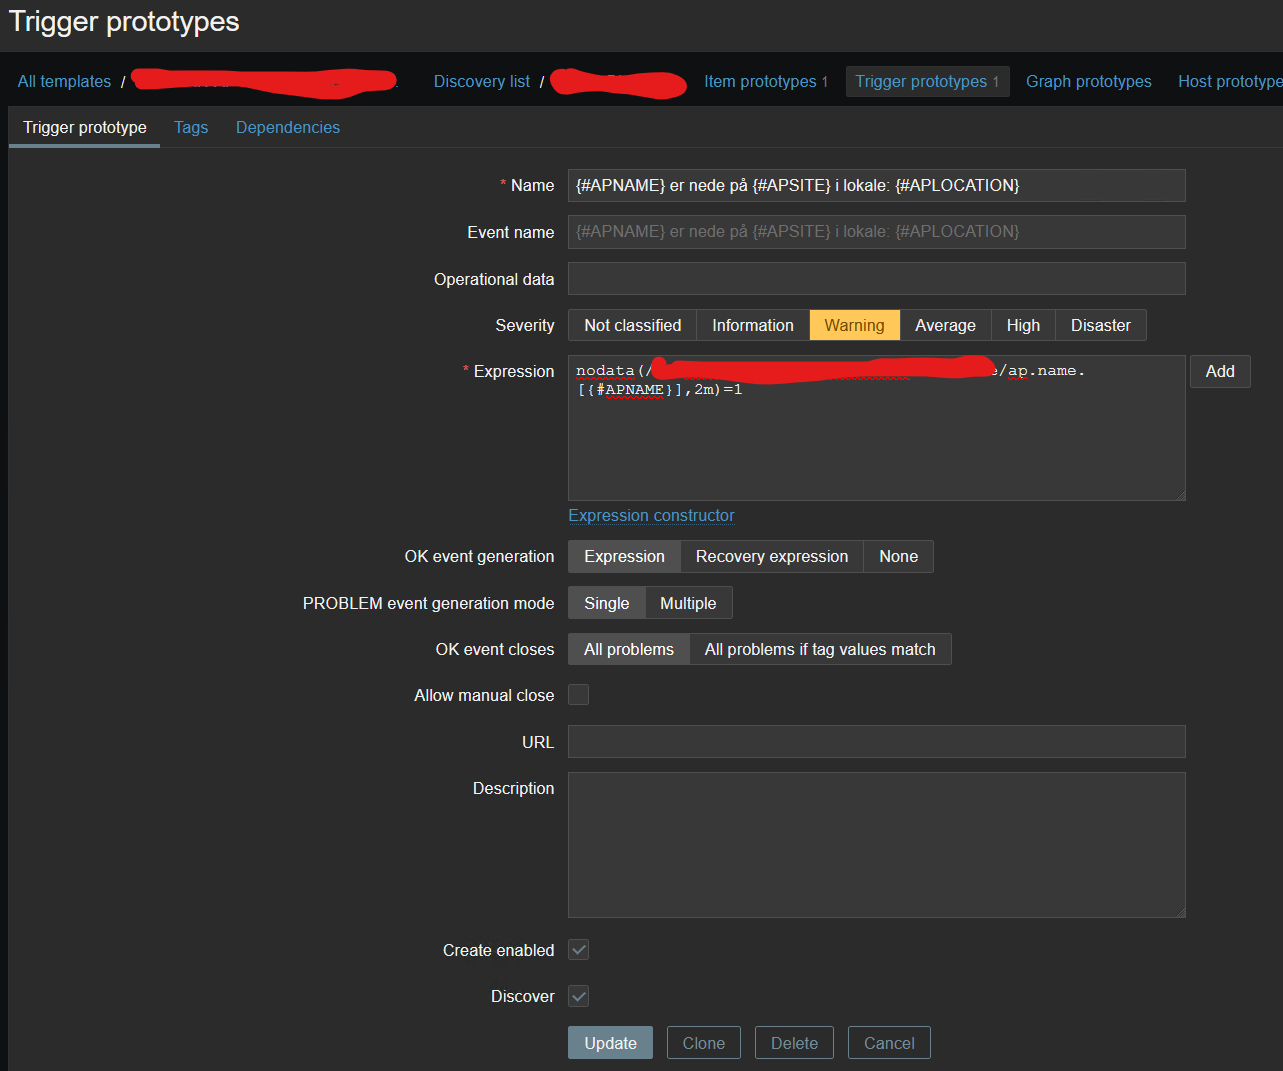Click inside the Operational data field
The image size is (1283, 1071).
[876, 279]
